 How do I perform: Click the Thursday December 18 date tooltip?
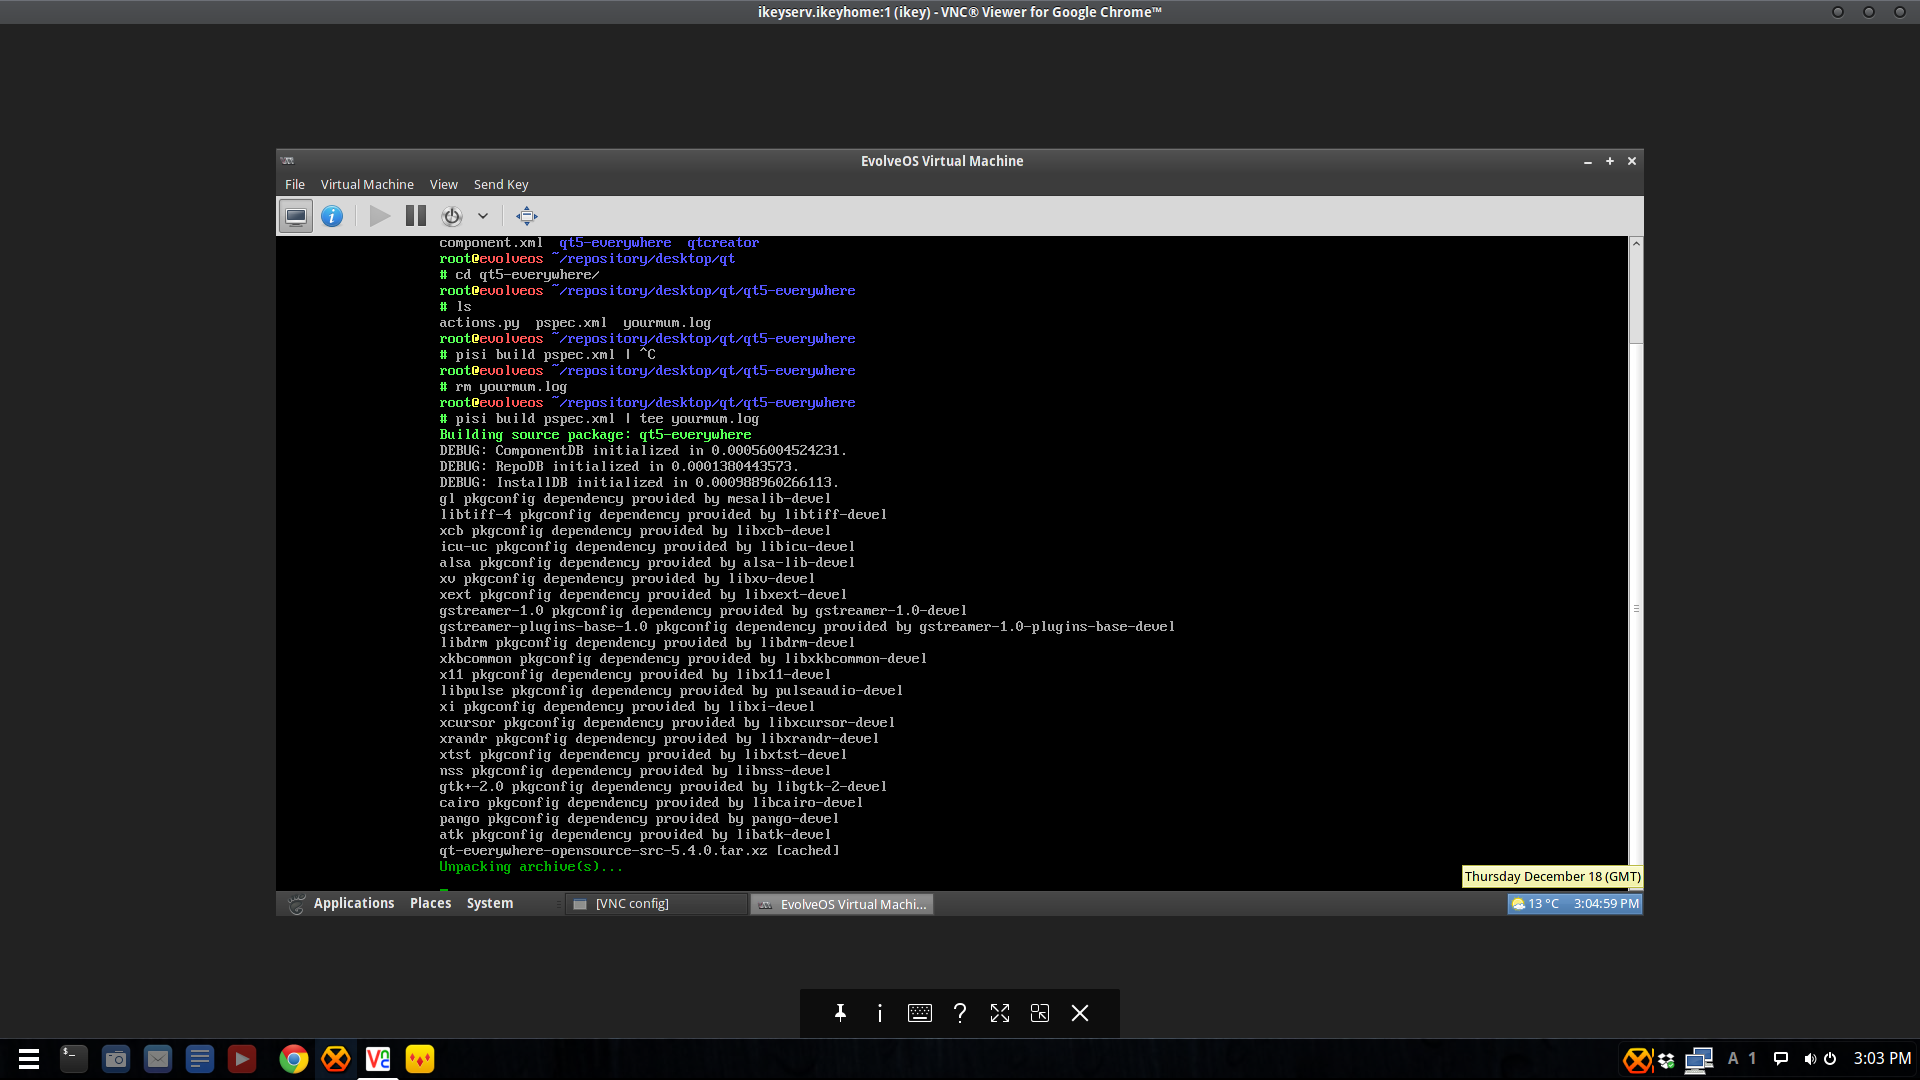[1552, 876]
